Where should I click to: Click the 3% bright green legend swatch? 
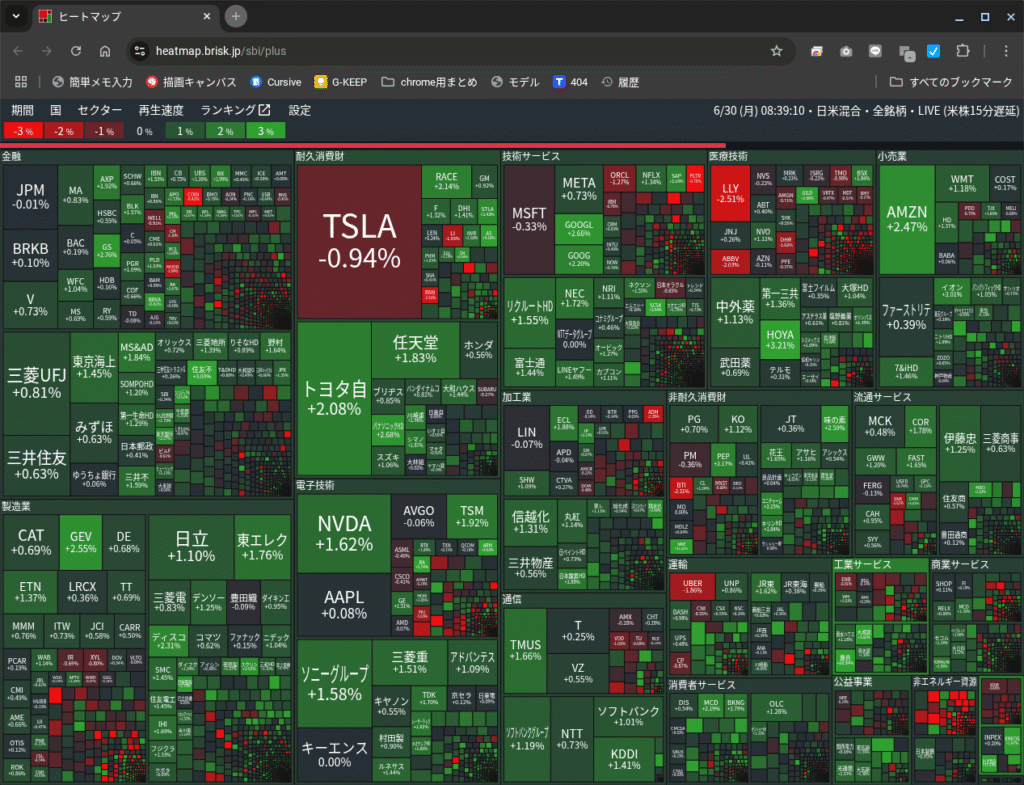(x=265, y=131)
